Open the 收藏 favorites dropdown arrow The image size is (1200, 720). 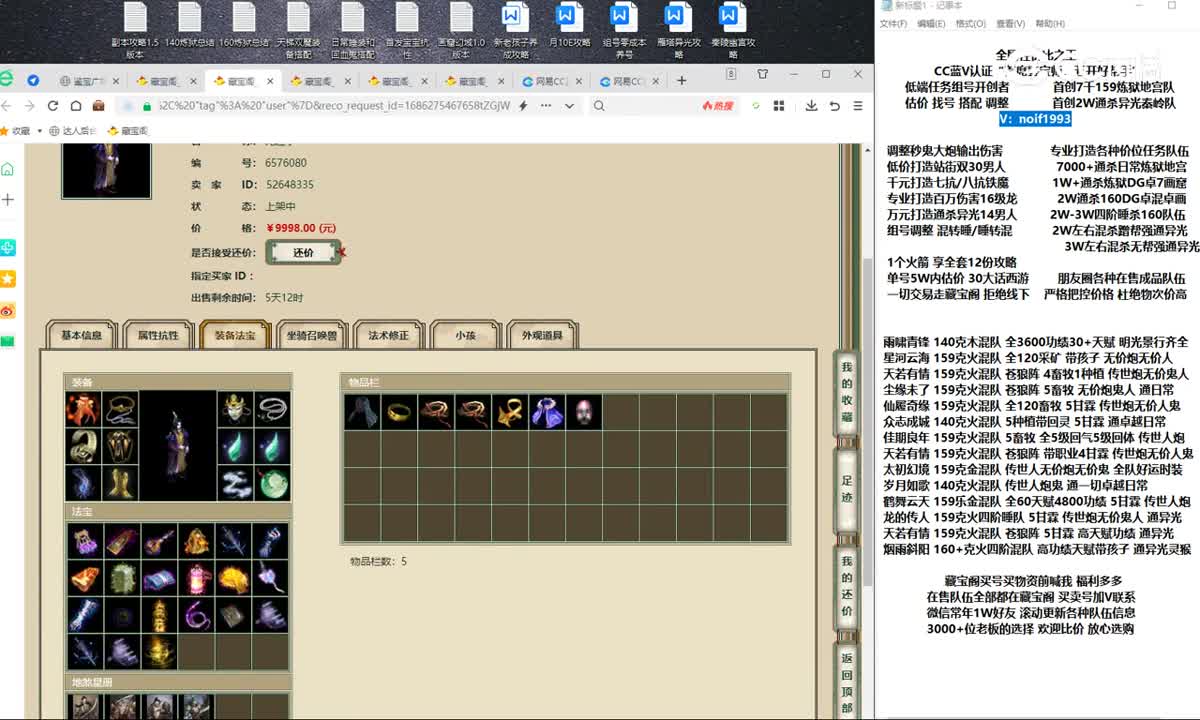click(x=40, y=131)
